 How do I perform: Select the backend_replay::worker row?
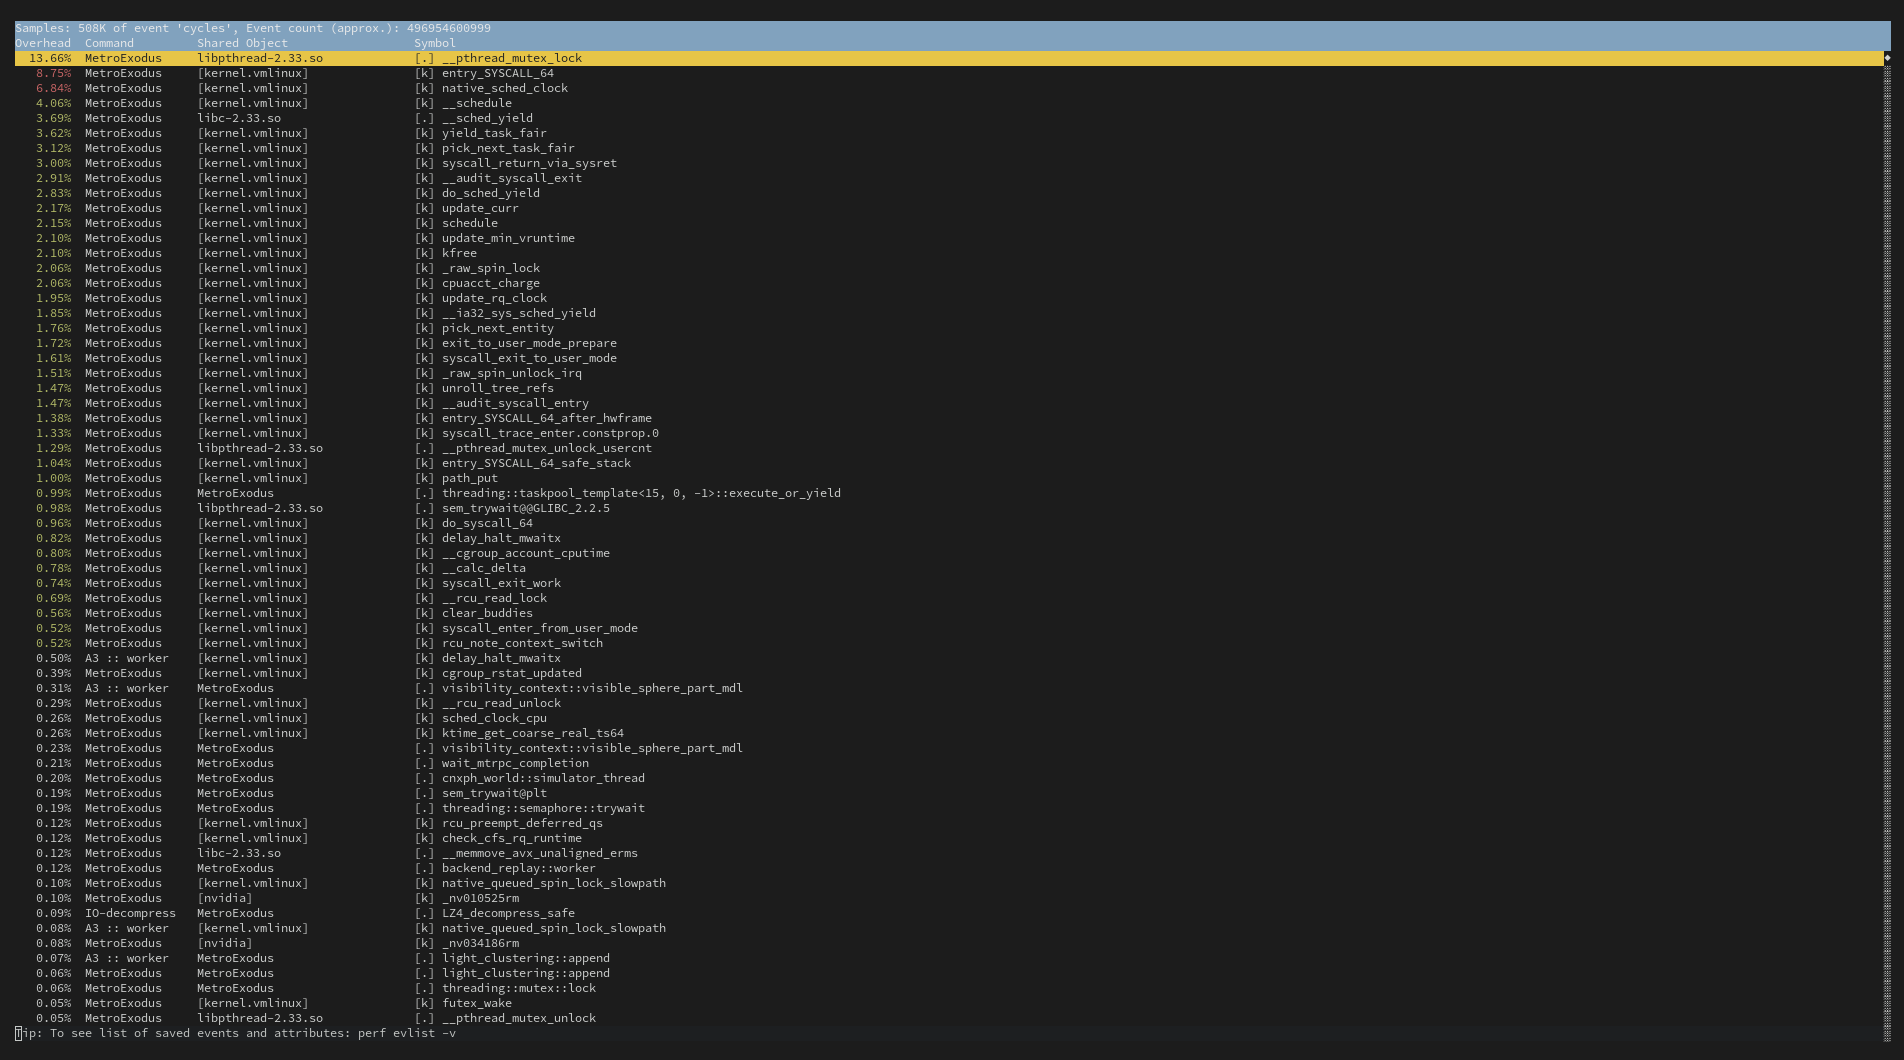(x=518, y=868)
